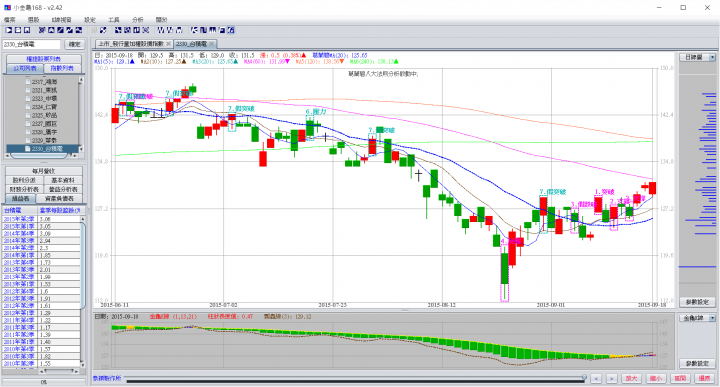
Task: Open the 工具 menu
Action: tap(114, 20)
